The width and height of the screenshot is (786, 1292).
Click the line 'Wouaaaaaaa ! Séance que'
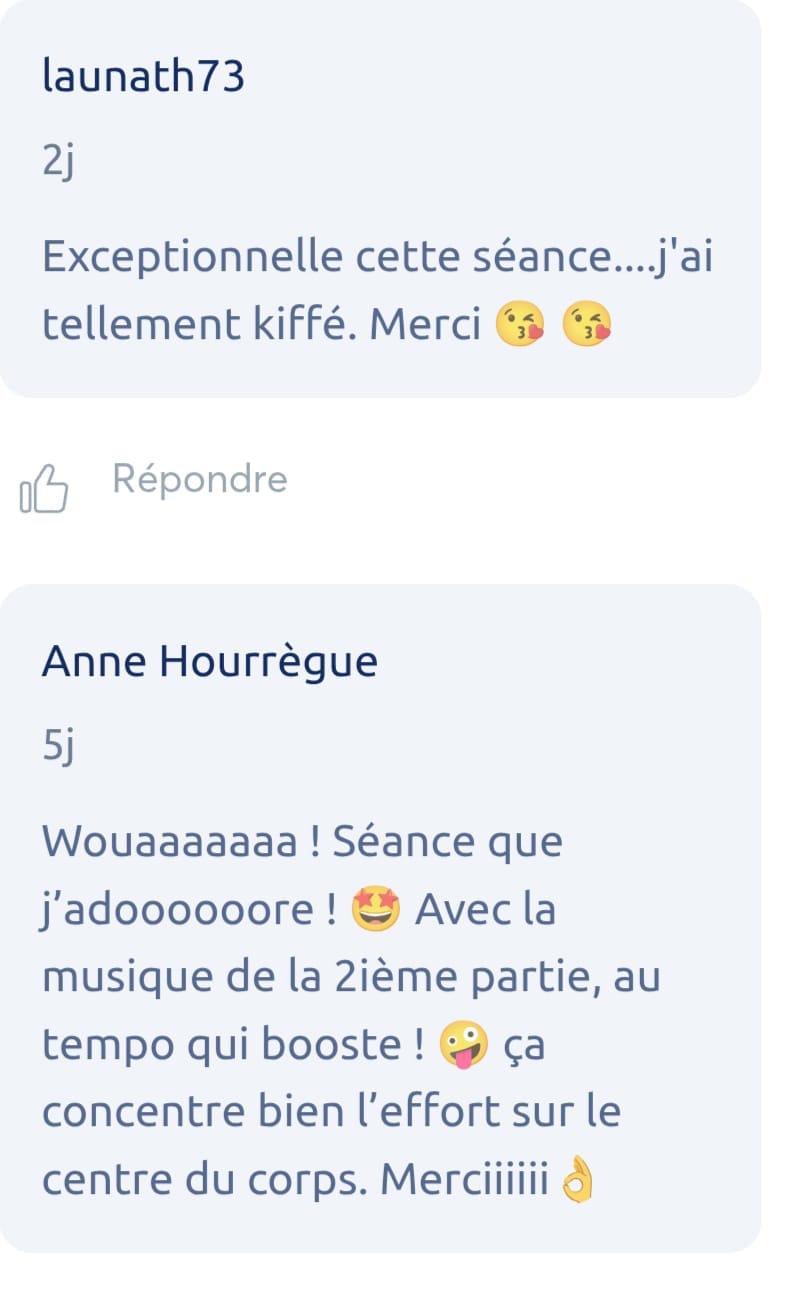pyautogui.click(x=302, y=842)
